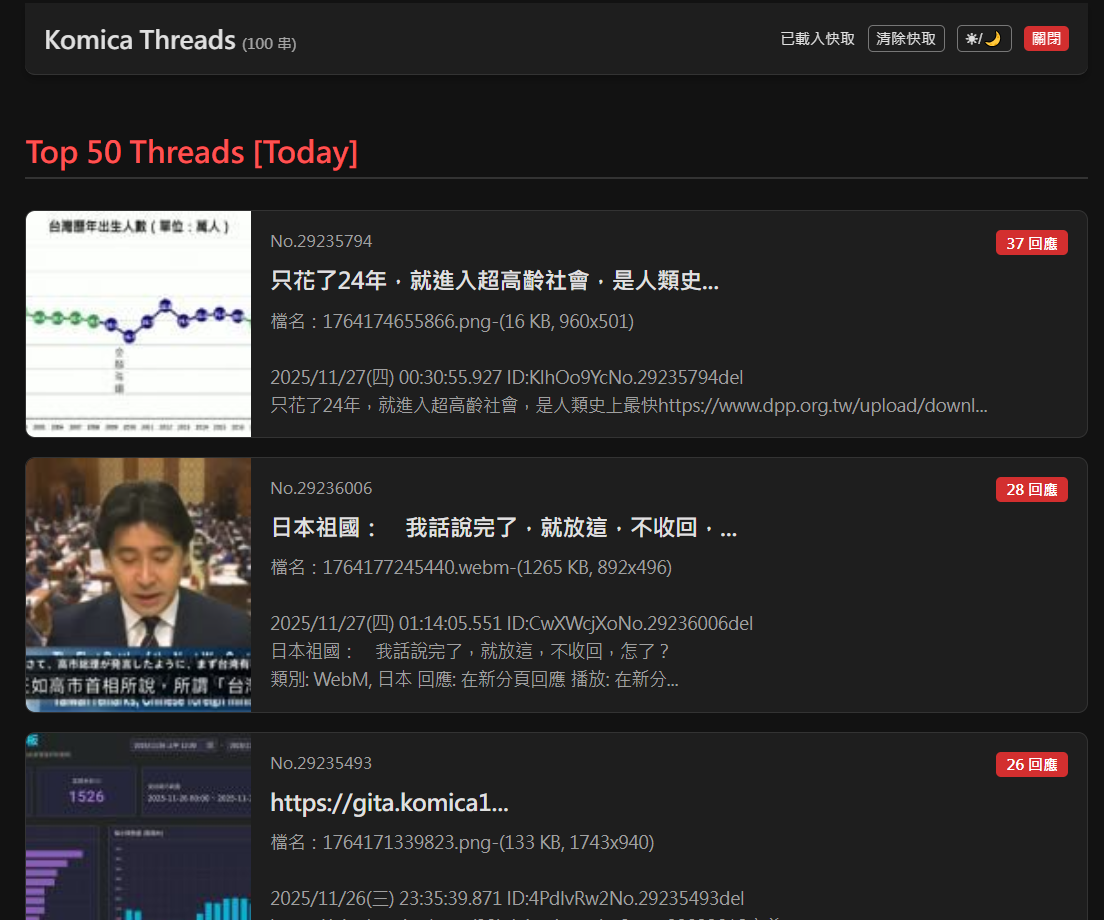Viewport: 1104px width, 920px height.
Task: Click thread number No.29235493
Action: (321, 763)
